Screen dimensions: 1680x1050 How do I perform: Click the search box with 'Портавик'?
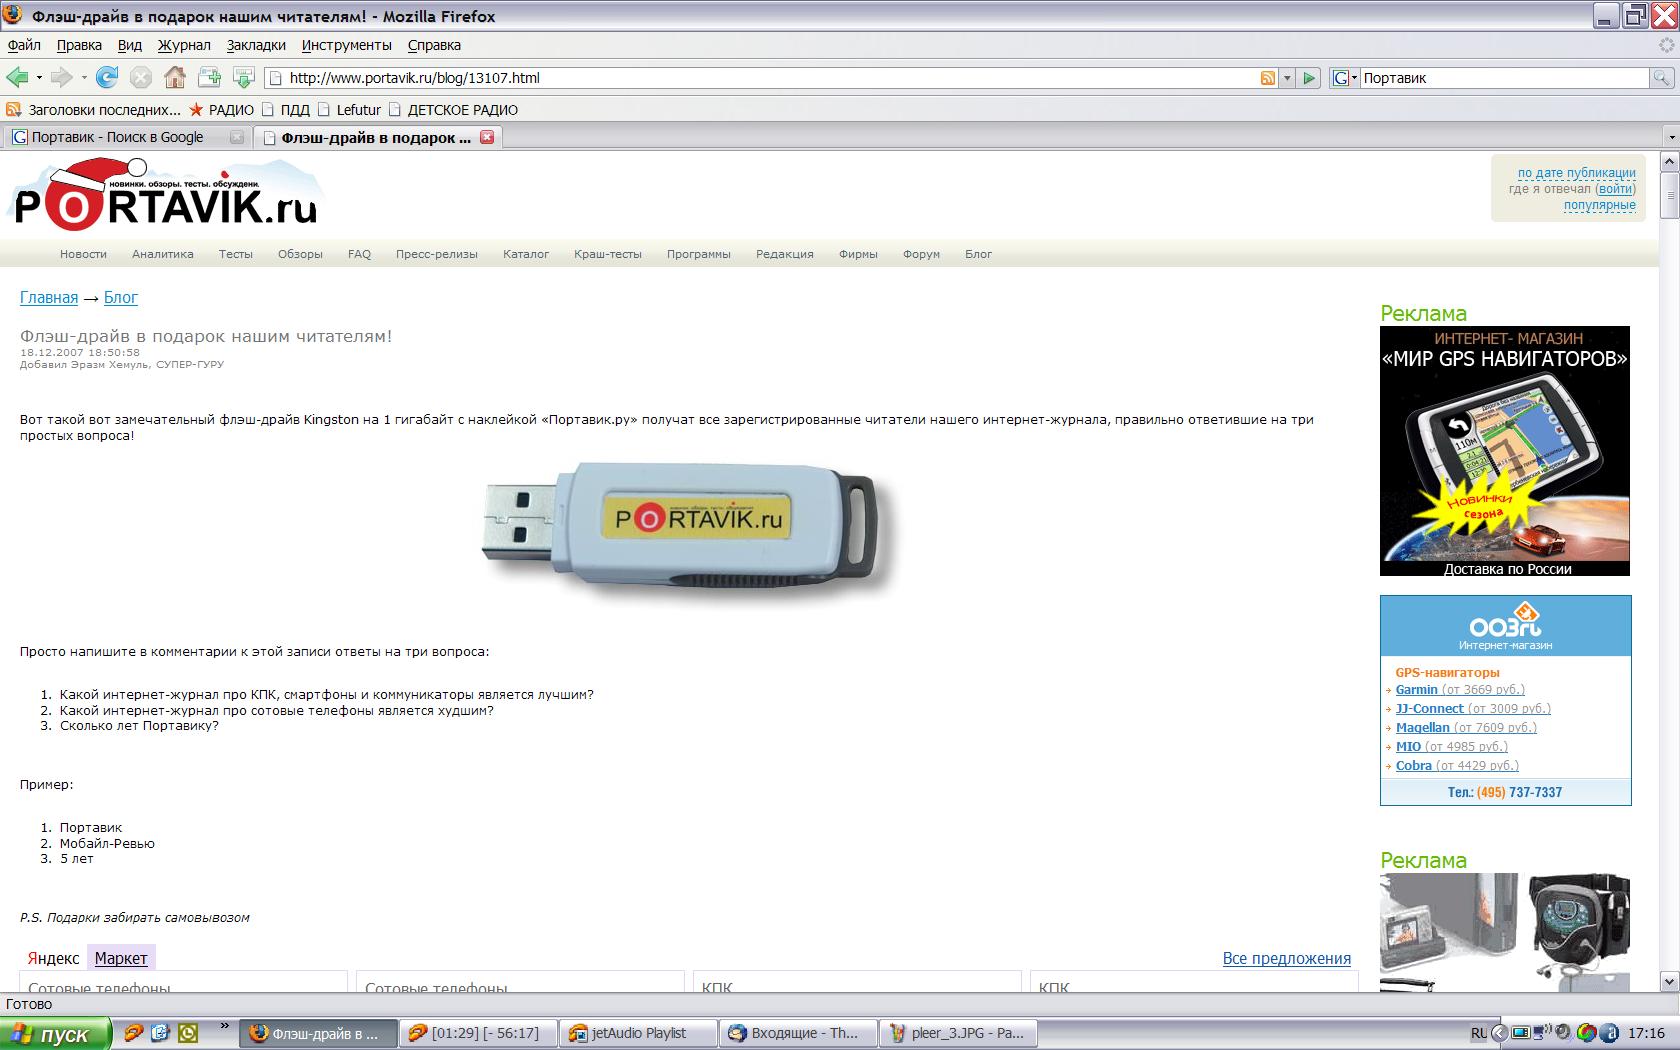(x=1504, y=78)
